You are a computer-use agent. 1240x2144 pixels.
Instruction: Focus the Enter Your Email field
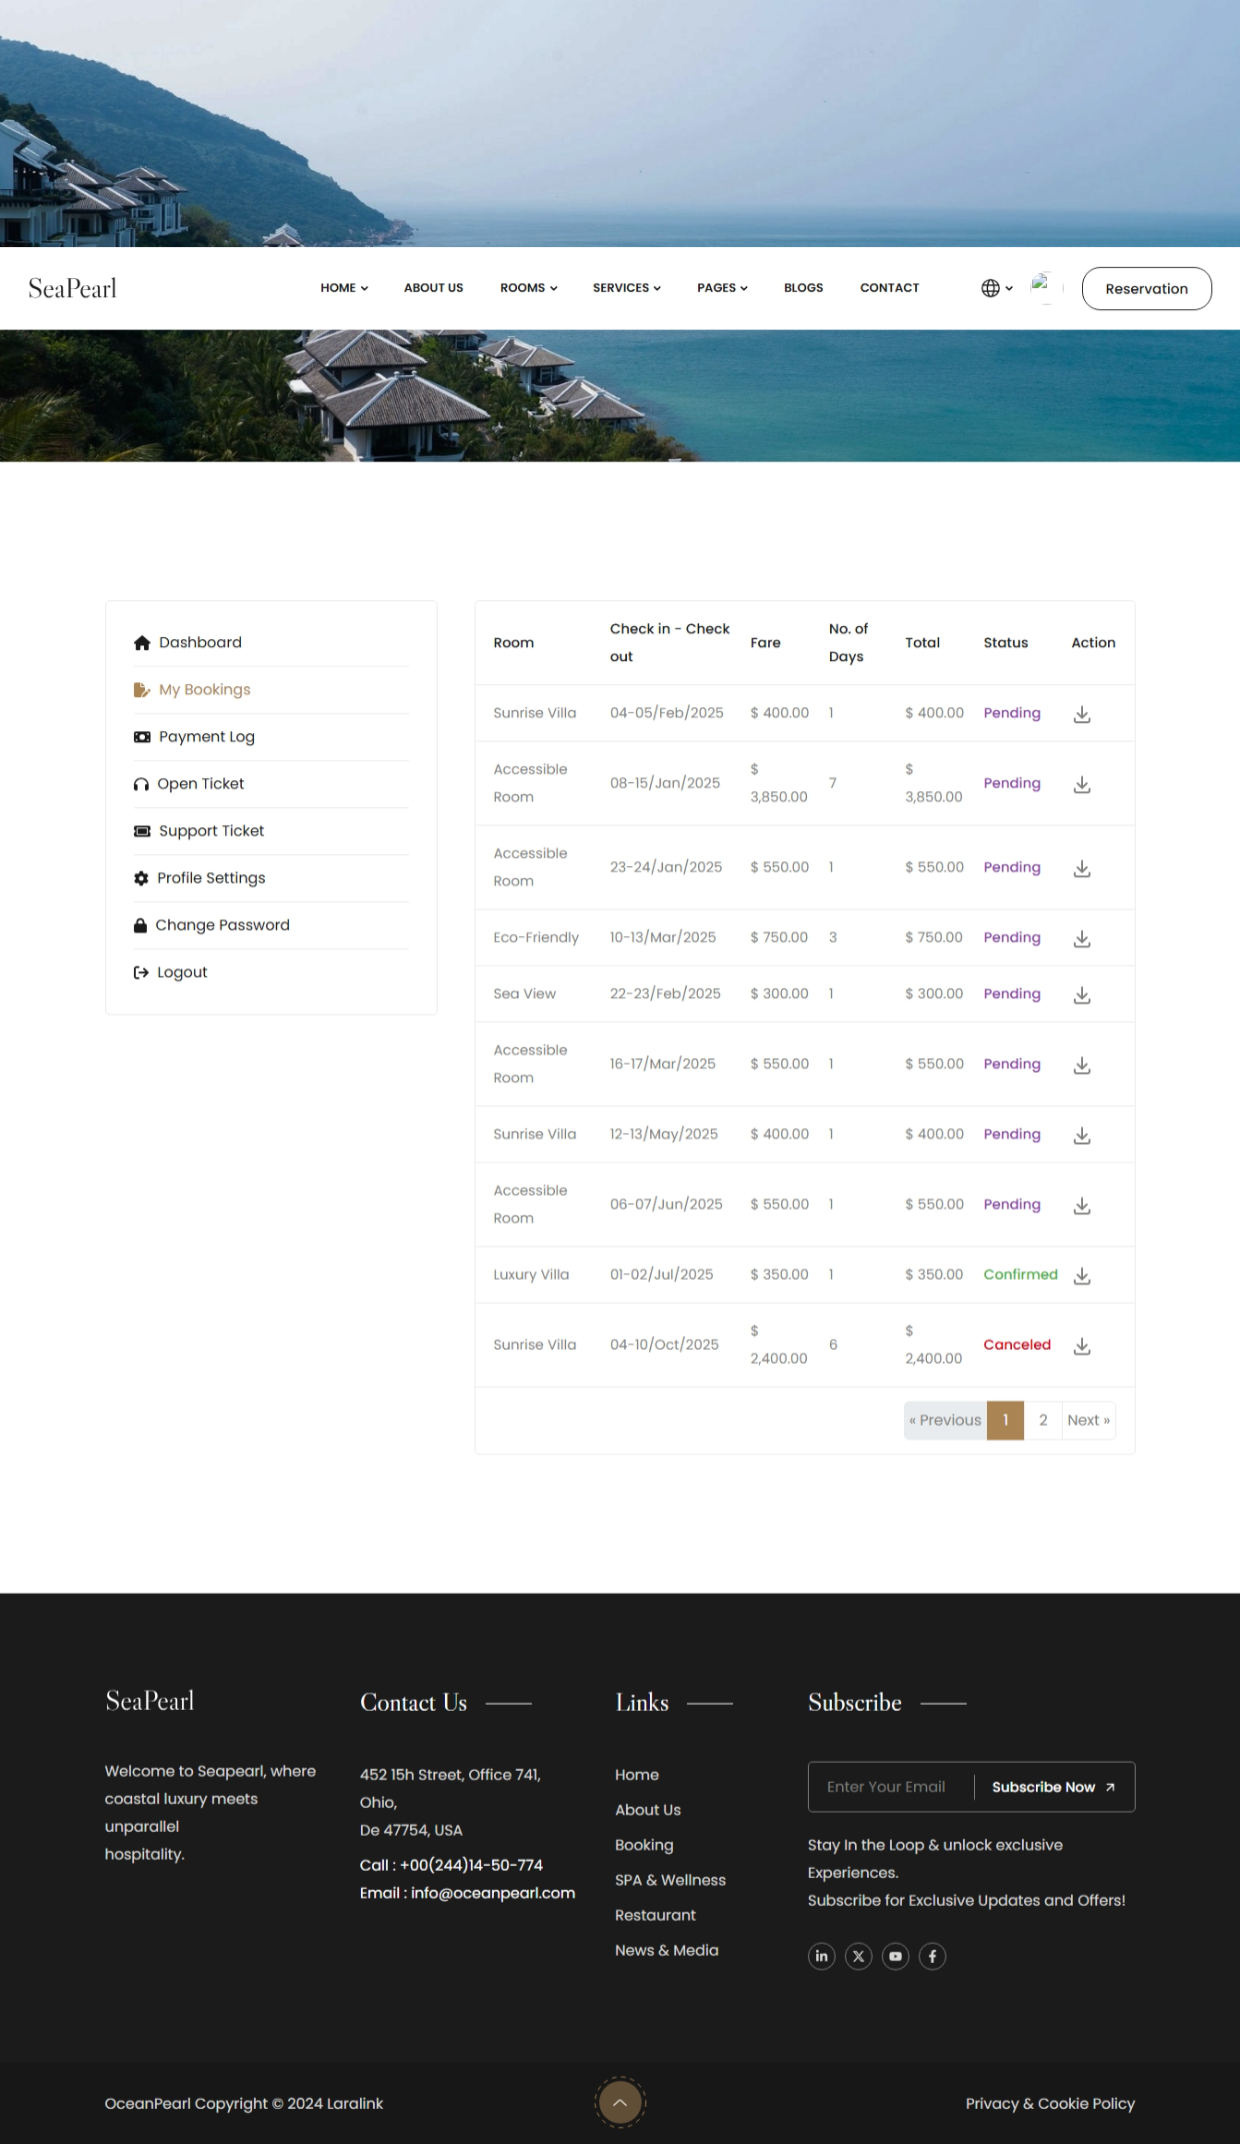point(888,1787)
